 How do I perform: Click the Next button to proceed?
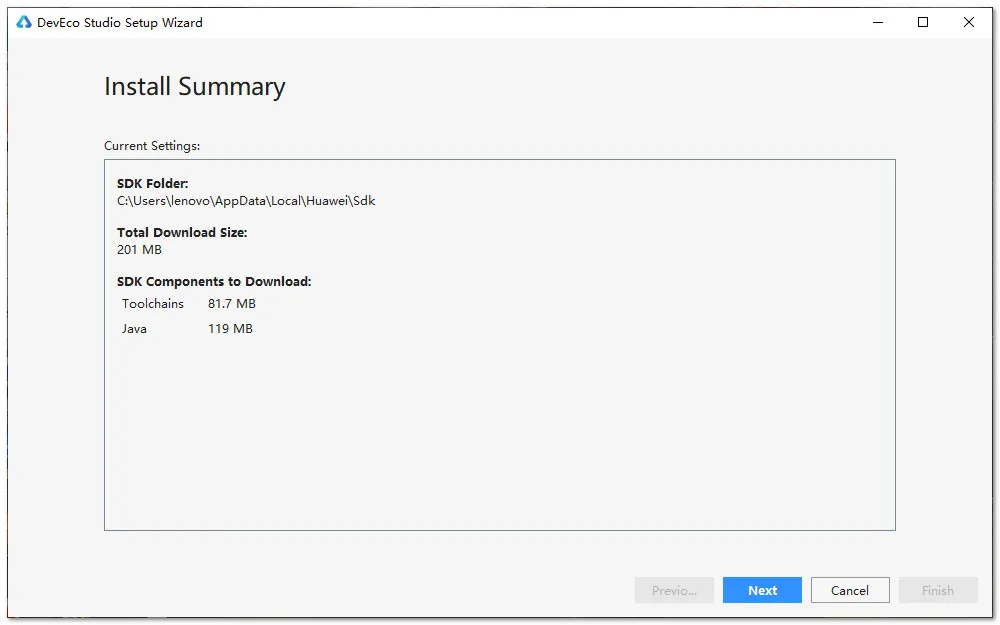pos(762,590)
